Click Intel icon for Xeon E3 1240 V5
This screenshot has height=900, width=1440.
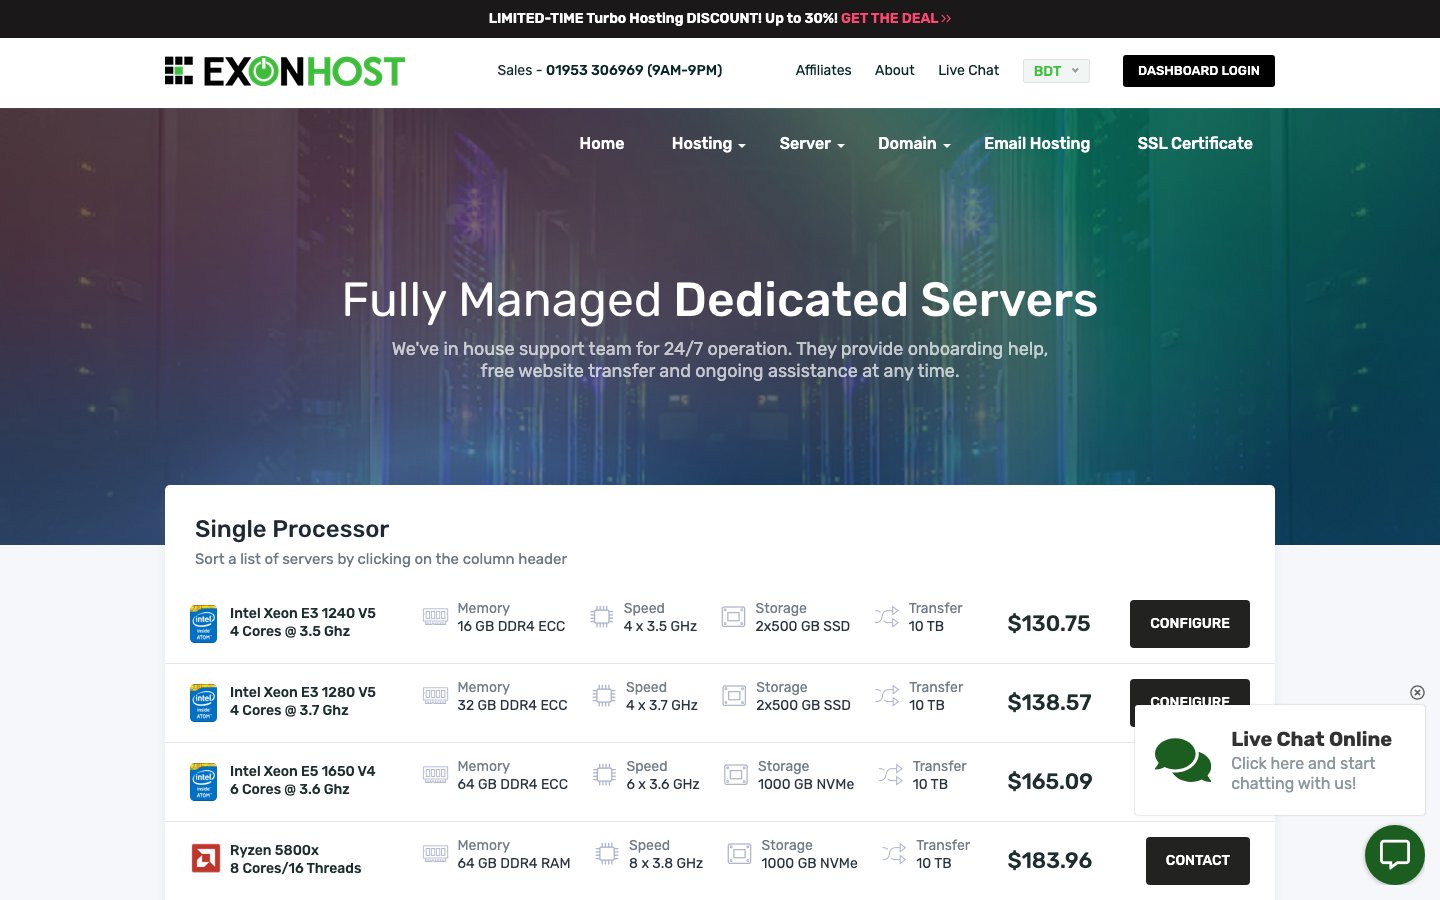[204, 623]
